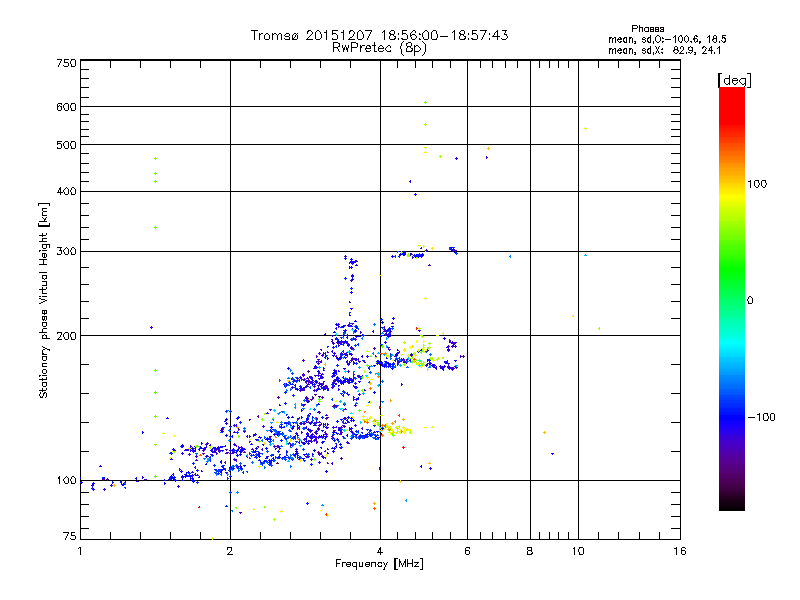This screenshot has width=800, height=600.
Task: Click the x-axis tick label '1'
Action: tap(80, 551)
